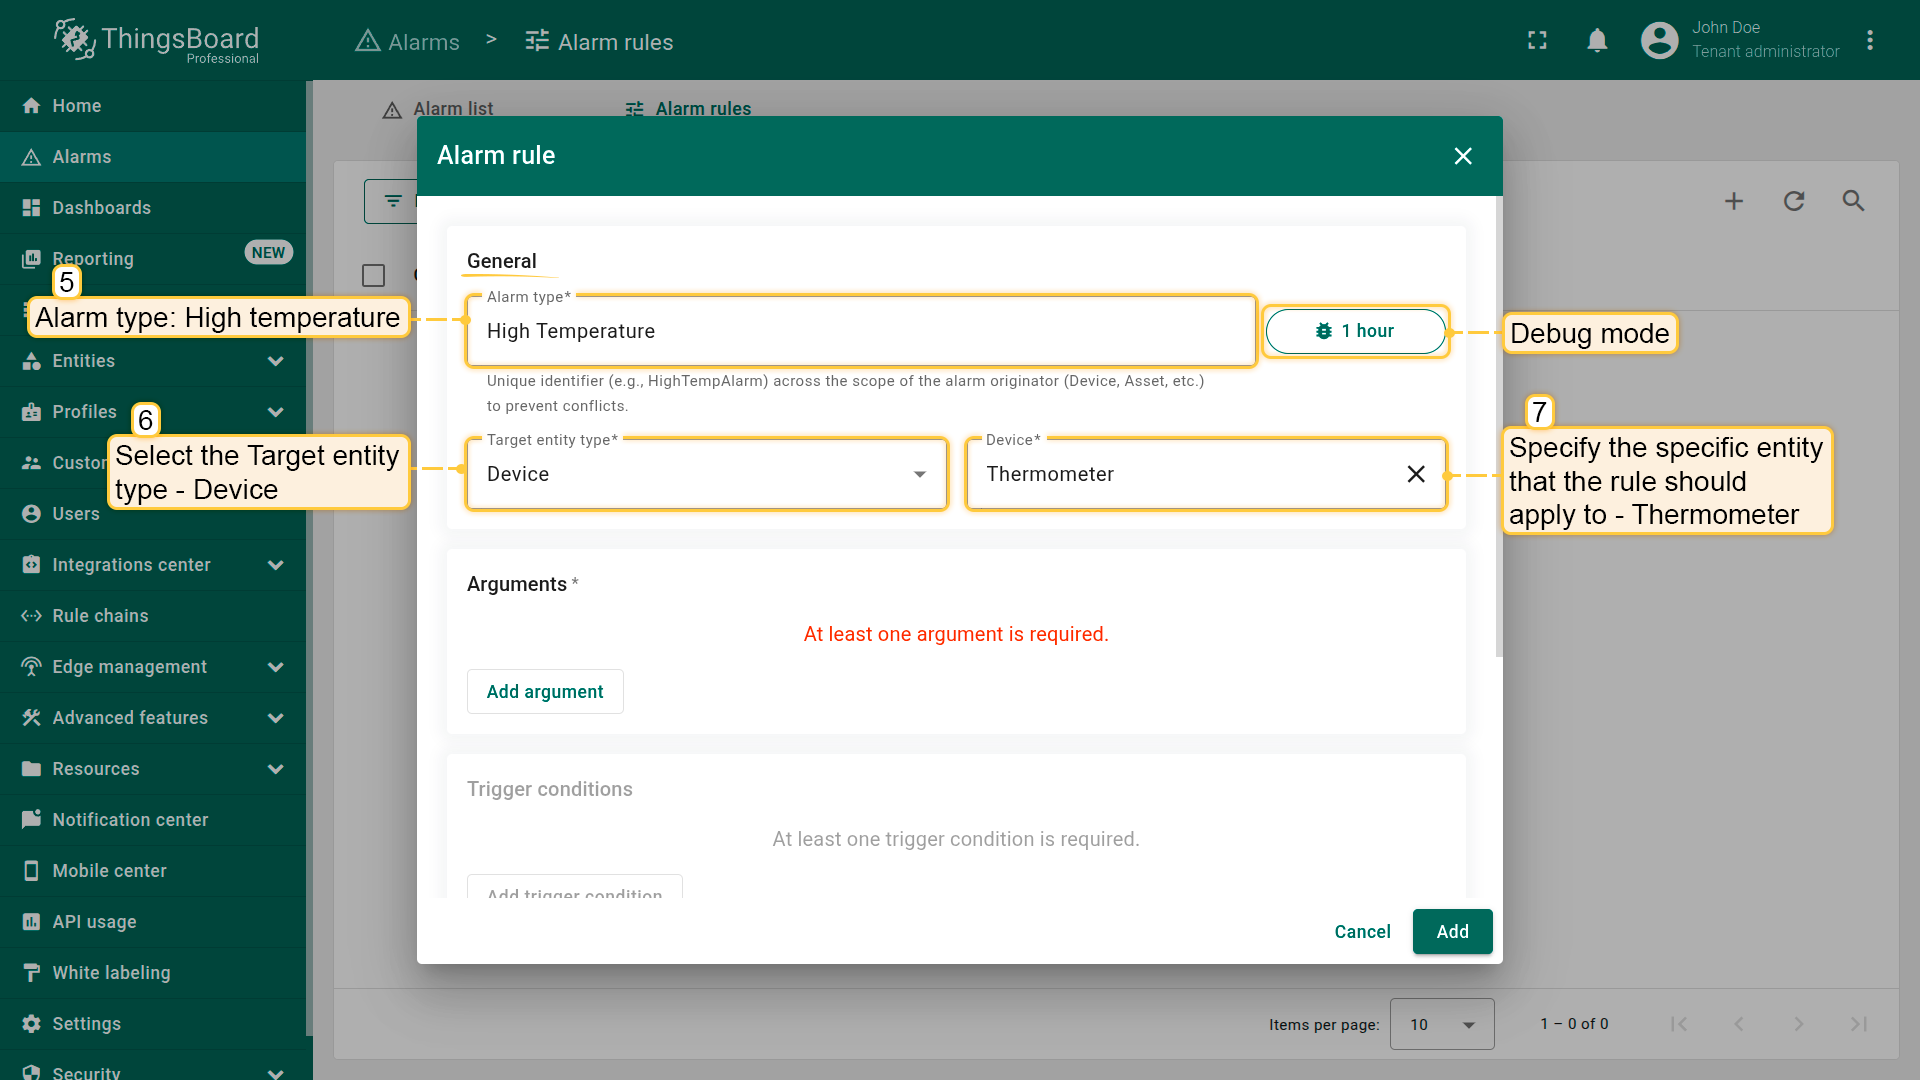Toggle the 1 hour debug mode button
This screenshot has width=1920, height=1080.
[x=1355, y=331]
